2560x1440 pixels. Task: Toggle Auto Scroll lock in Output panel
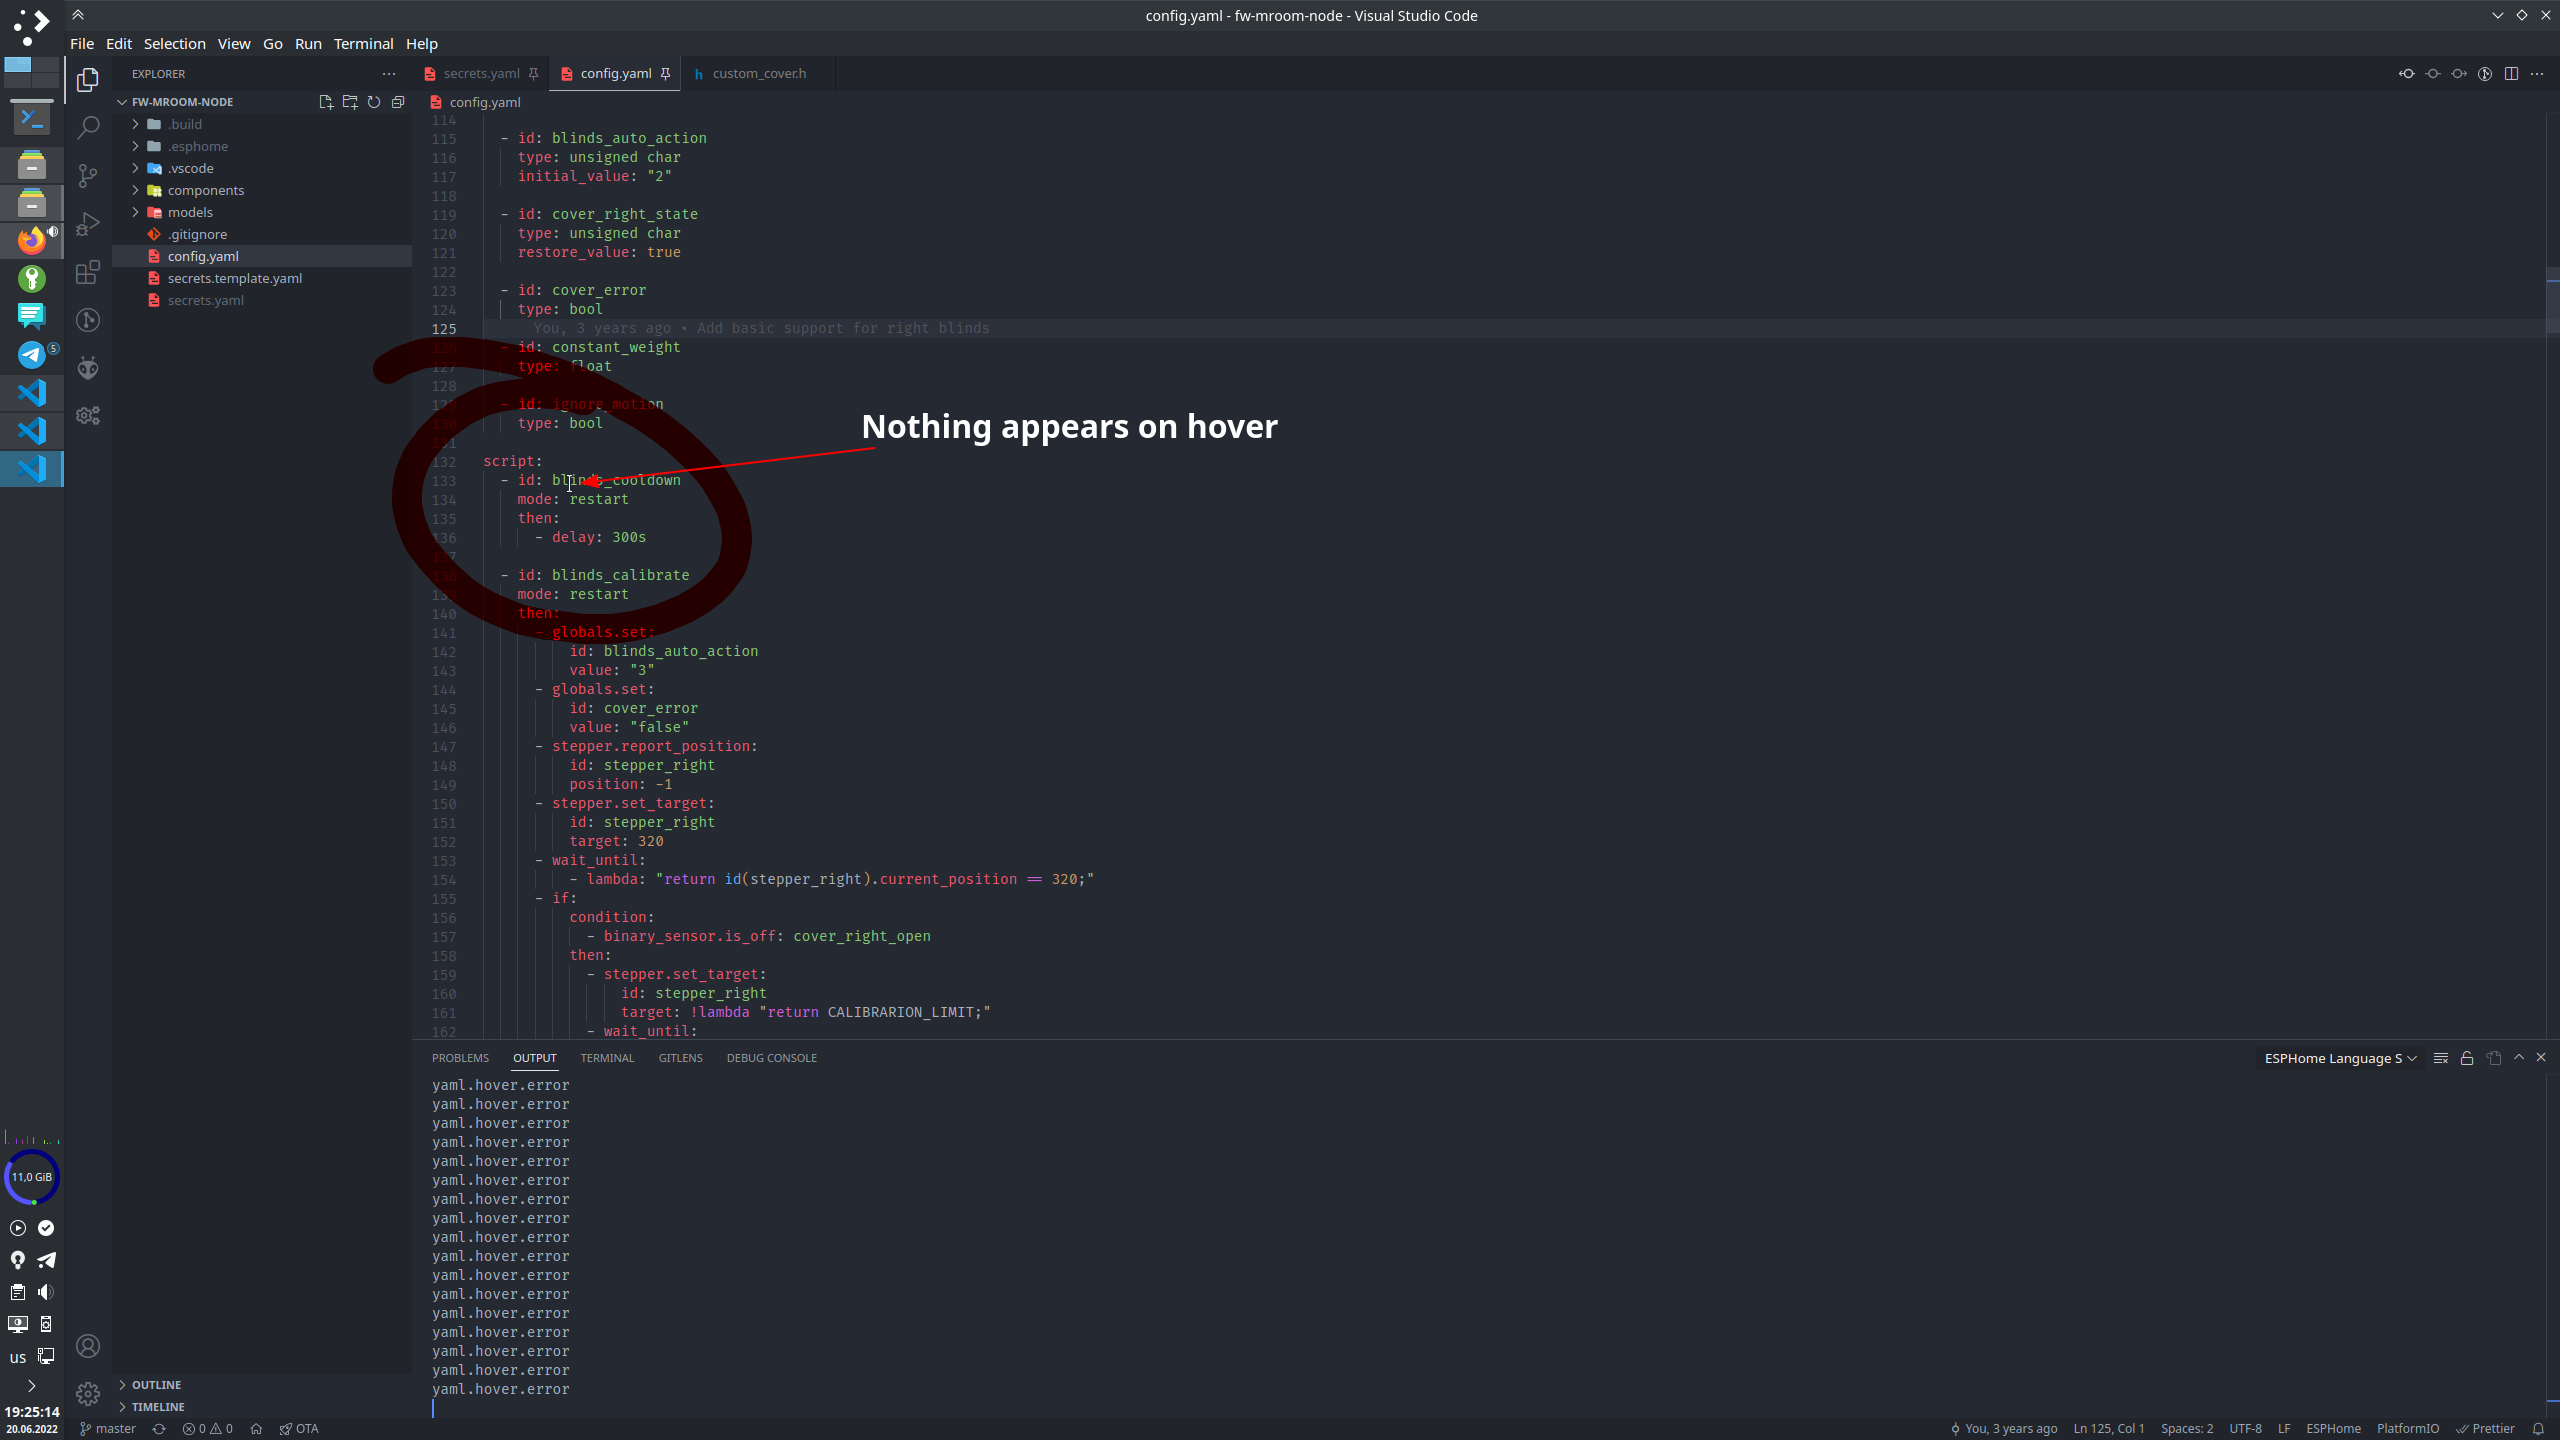click(2467, 1058)
